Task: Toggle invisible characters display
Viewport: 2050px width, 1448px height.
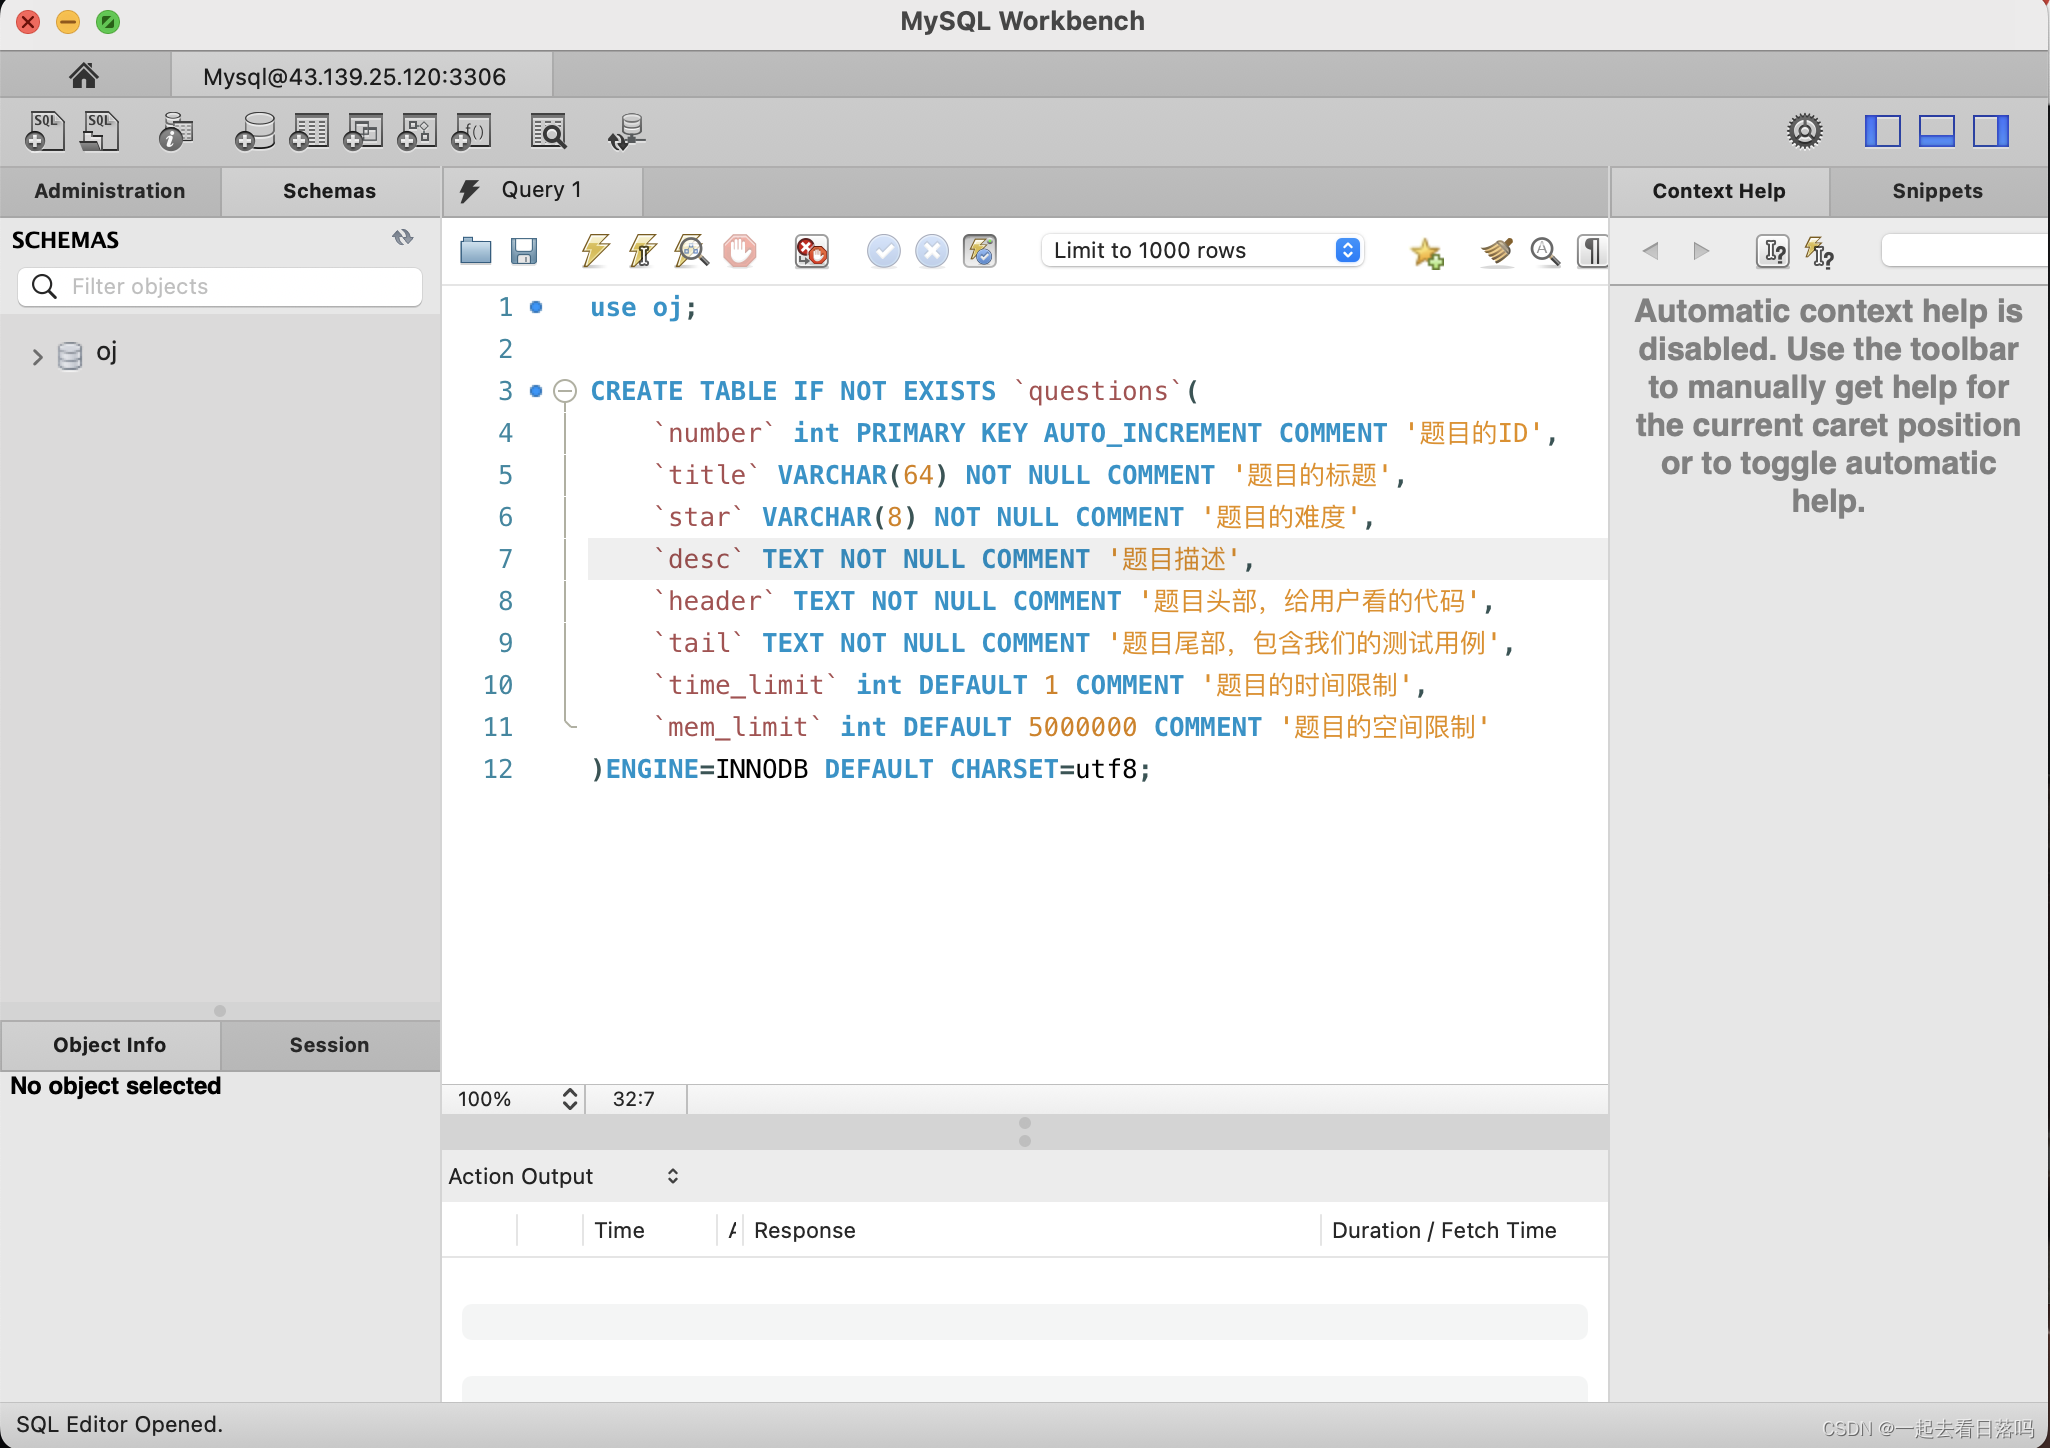Action: click(x=1592, y=251)
